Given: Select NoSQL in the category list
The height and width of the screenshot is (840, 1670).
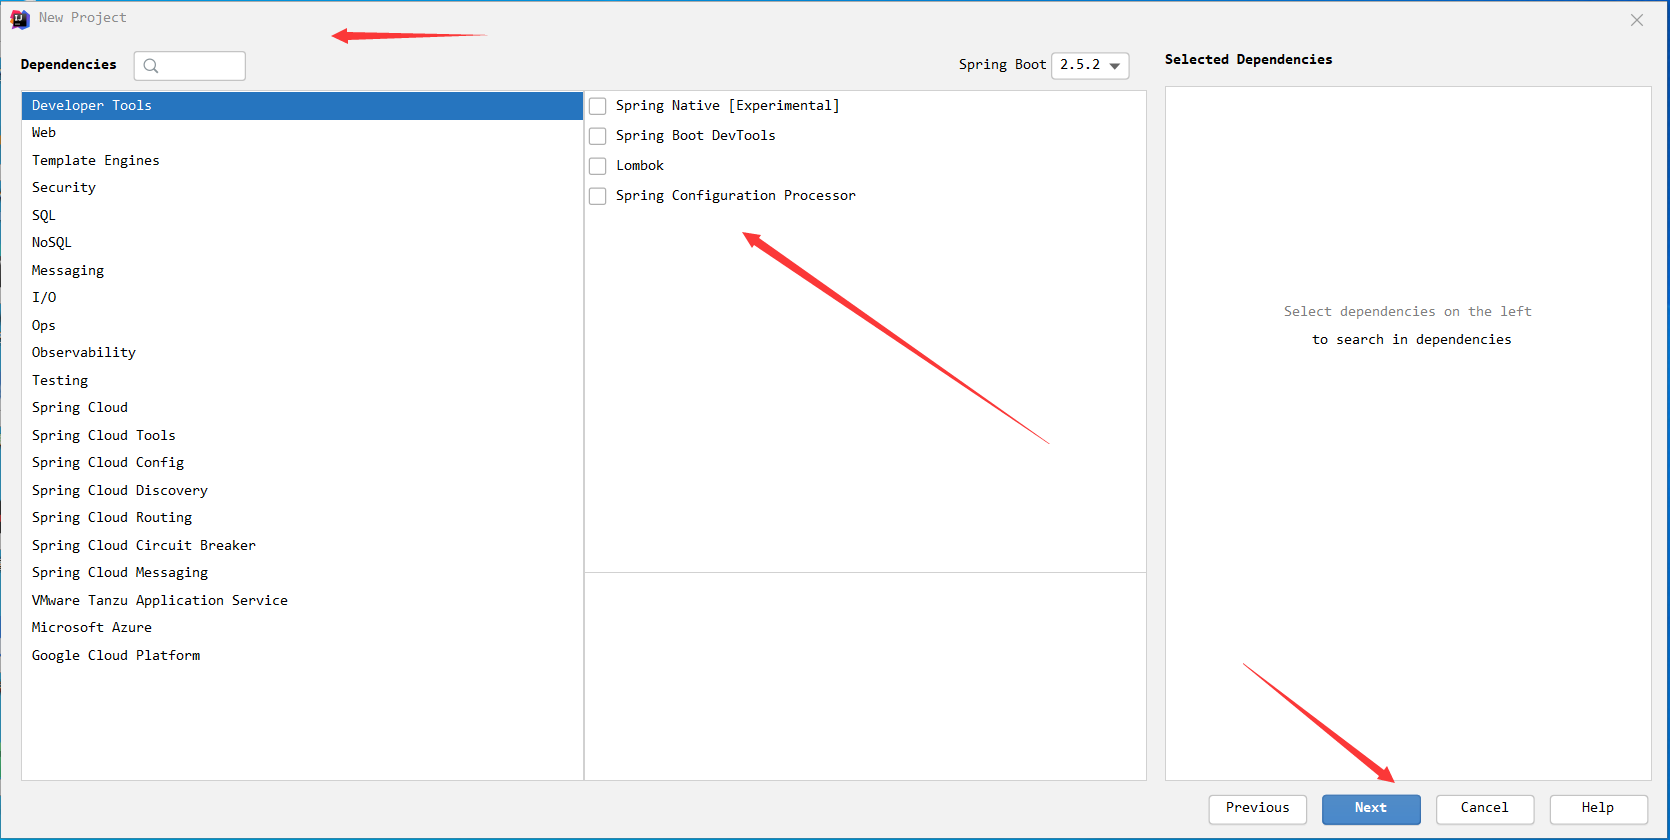Looking at the screenshot, I should pyautogui.click(x=52, y=243).
